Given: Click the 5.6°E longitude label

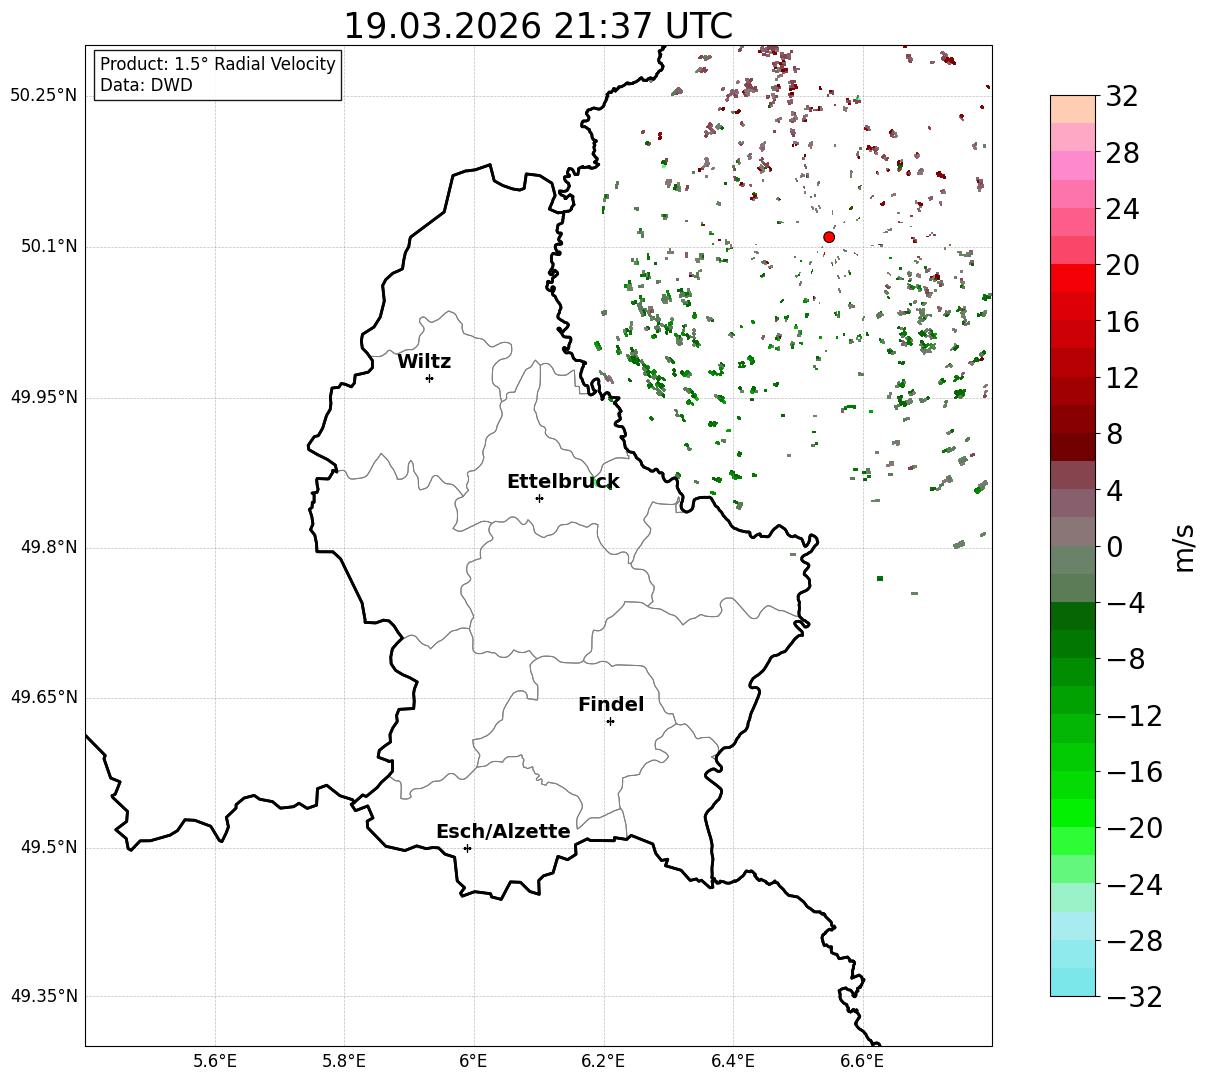Looking at the screenshot, I should coord(215,1062).
